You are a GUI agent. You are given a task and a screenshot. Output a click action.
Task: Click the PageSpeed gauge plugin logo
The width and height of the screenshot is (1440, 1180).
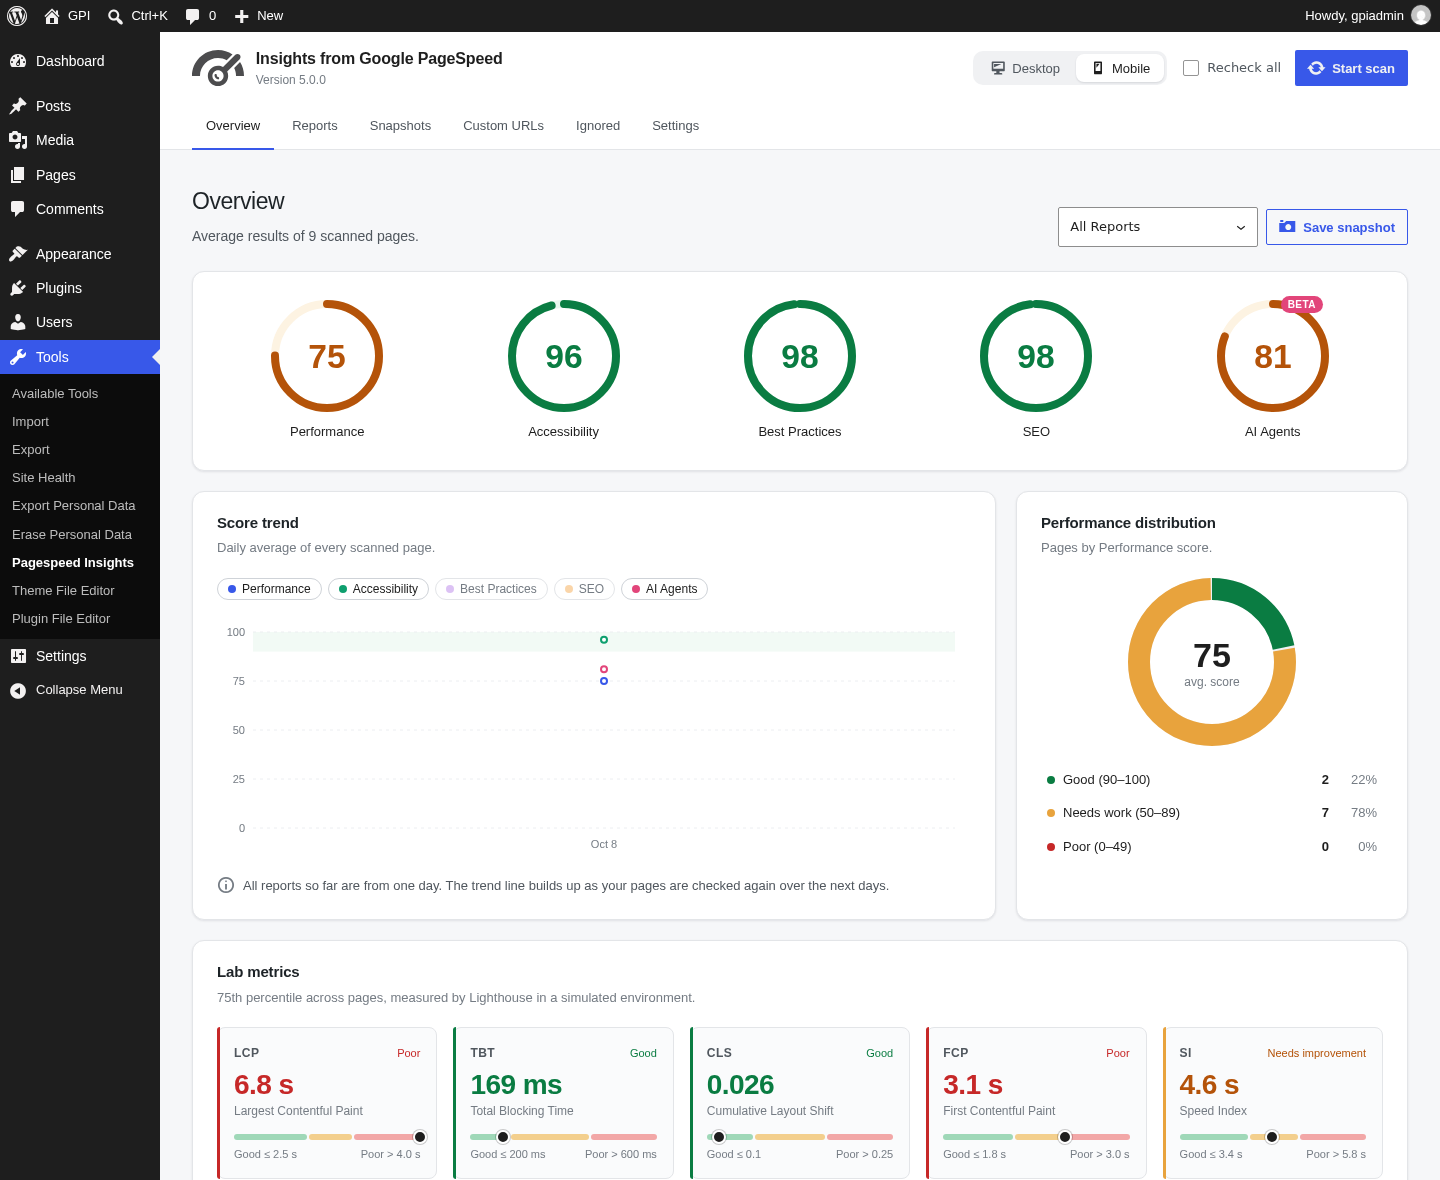pos(218,68)
